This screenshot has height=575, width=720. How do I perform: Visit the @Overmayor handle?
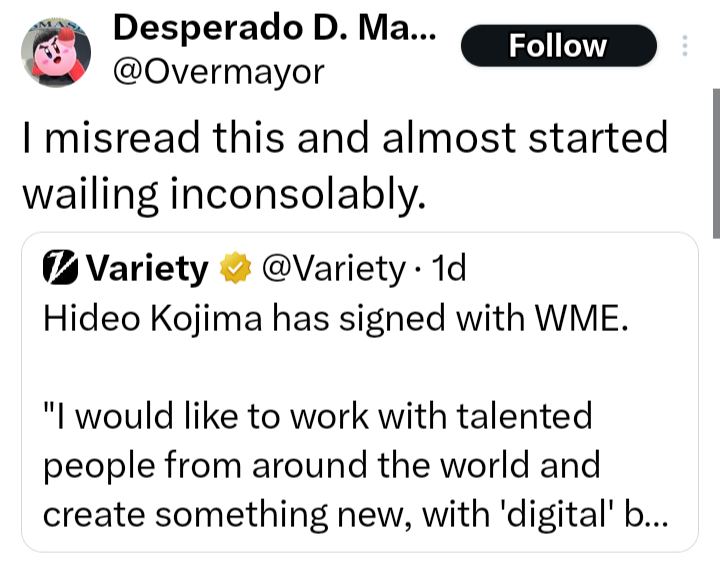pyautogui.click(x=218, y=71)
